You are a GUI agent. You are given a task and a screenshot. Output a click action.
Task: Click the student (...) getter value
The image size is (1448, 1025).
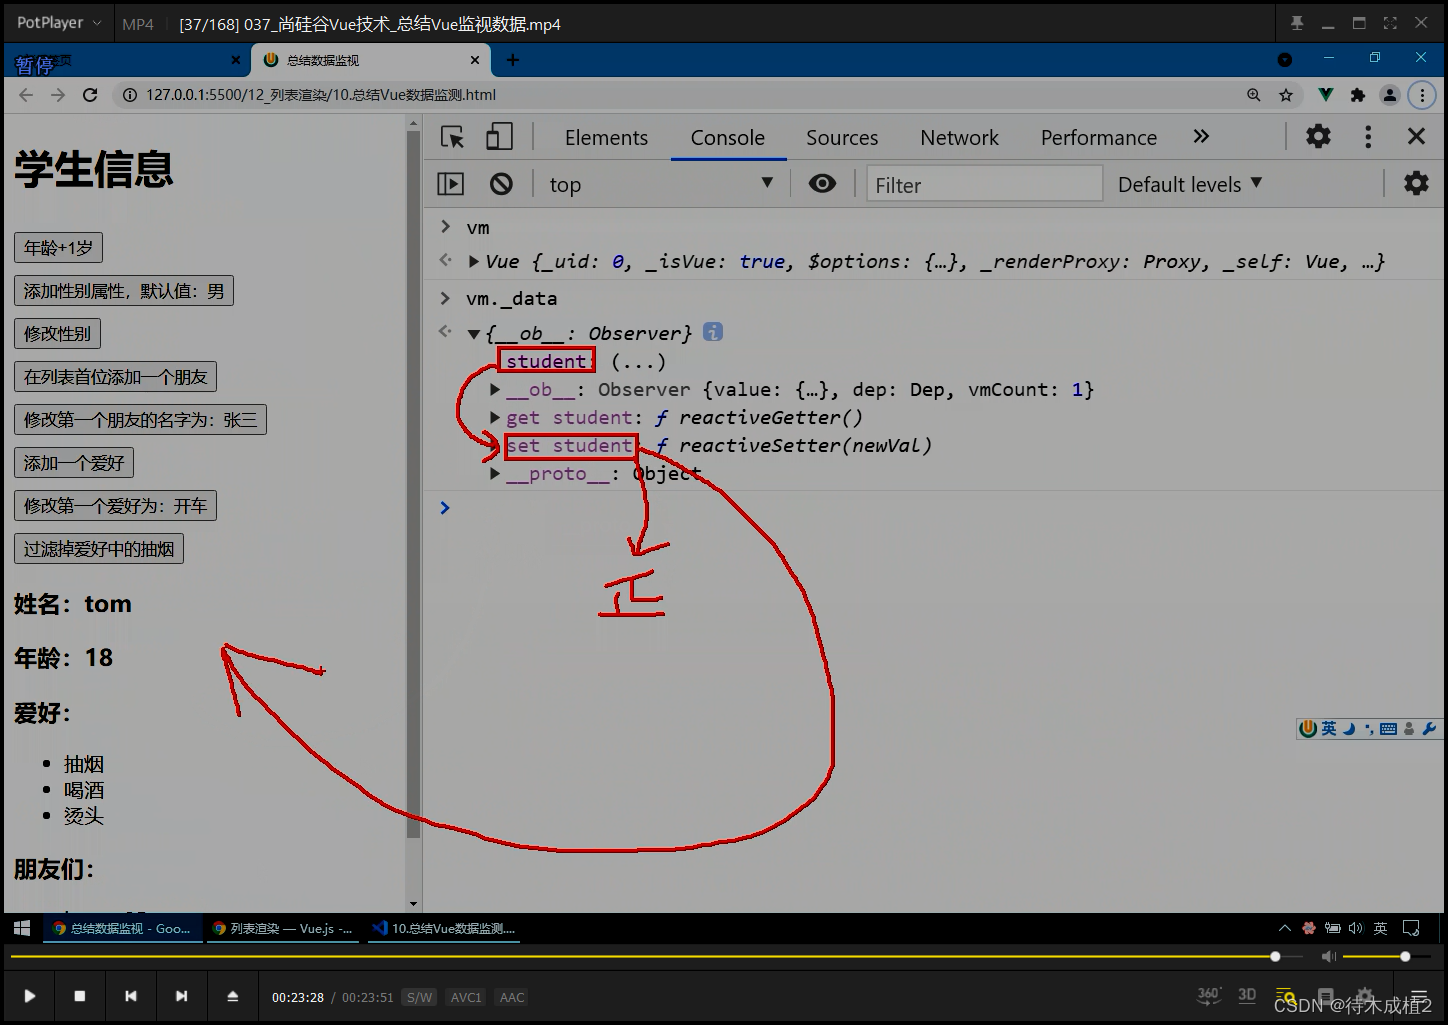(638, 362)
